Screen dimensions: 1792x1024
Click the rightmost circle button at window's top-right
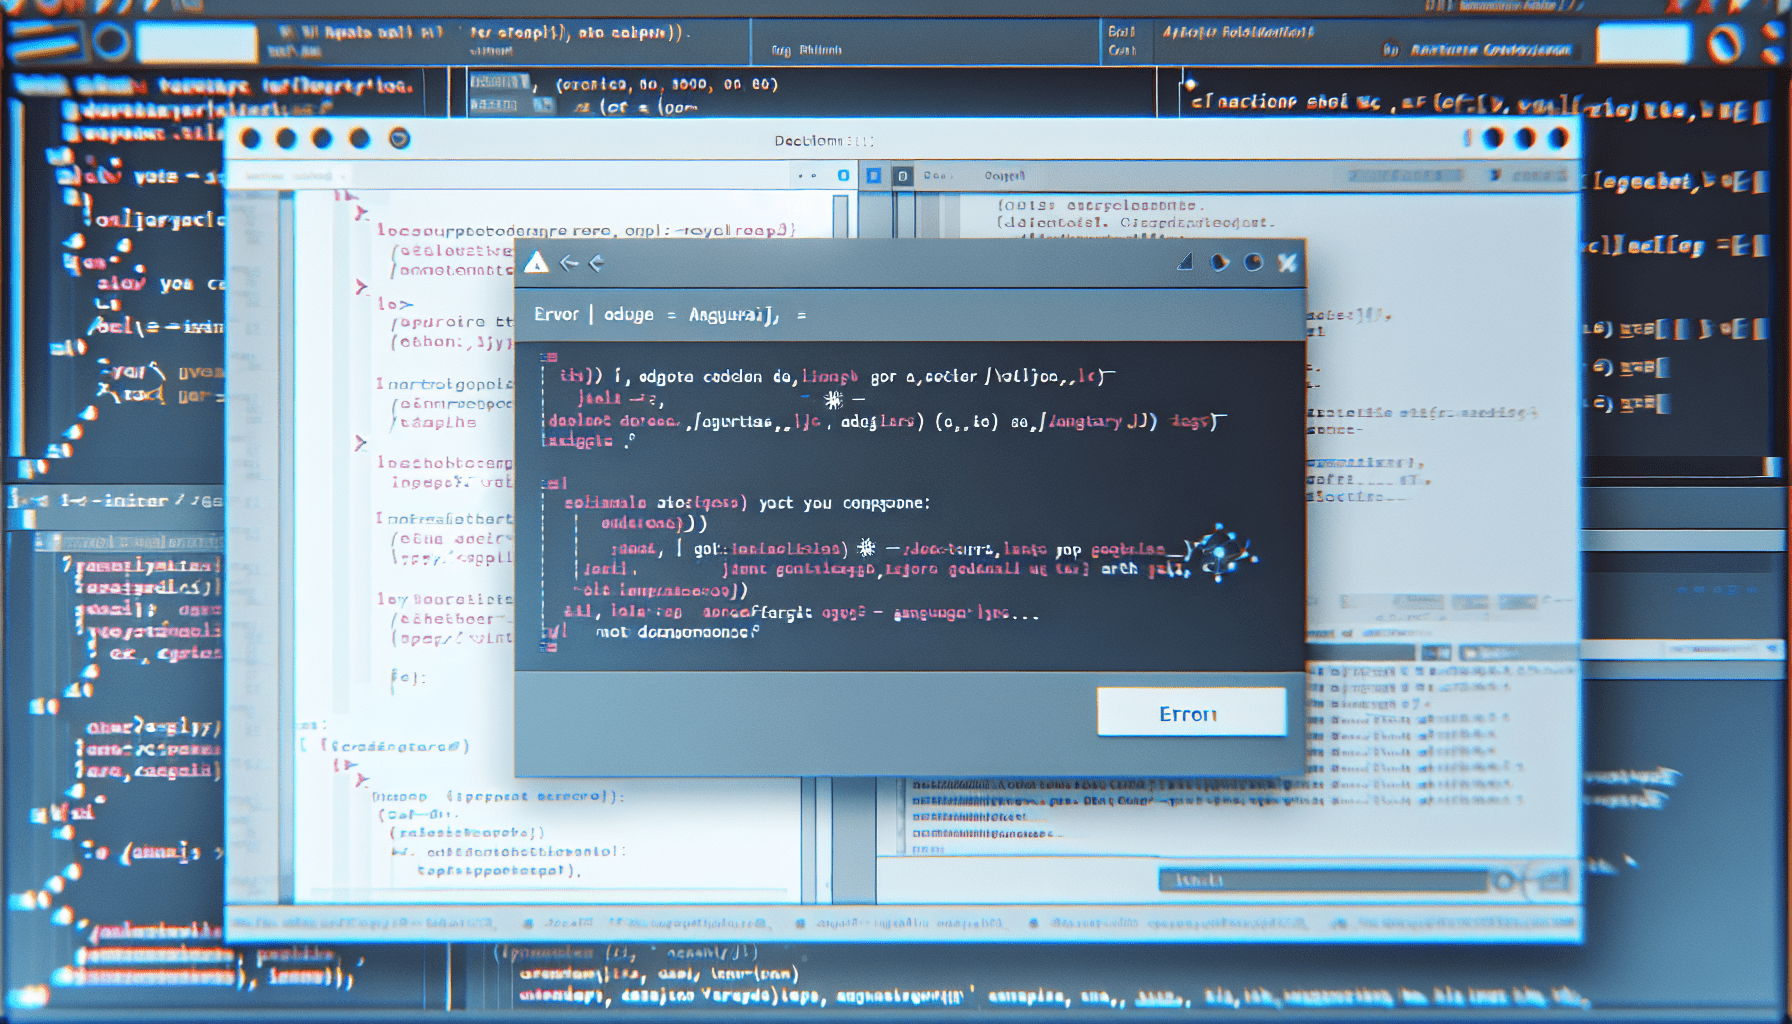click(x=1558, y=138)
